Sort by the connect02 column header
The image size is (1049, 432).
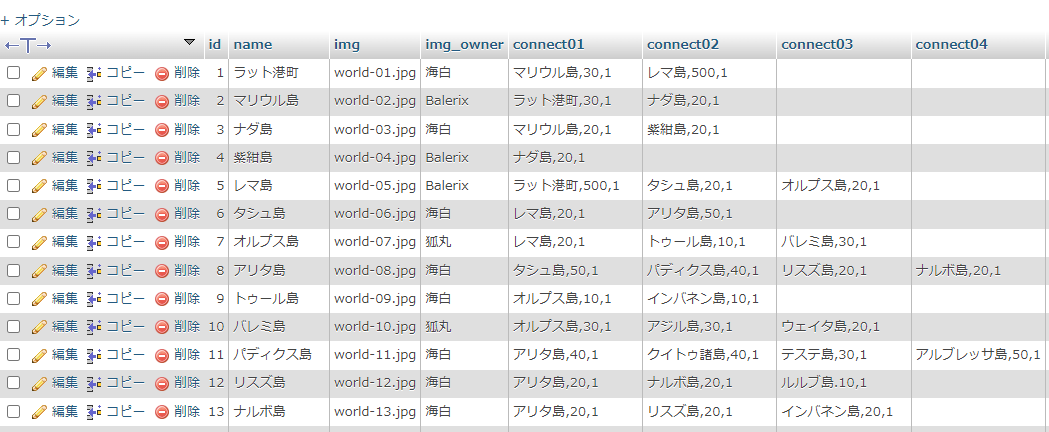pyautogui.click(x=682, y=45)
